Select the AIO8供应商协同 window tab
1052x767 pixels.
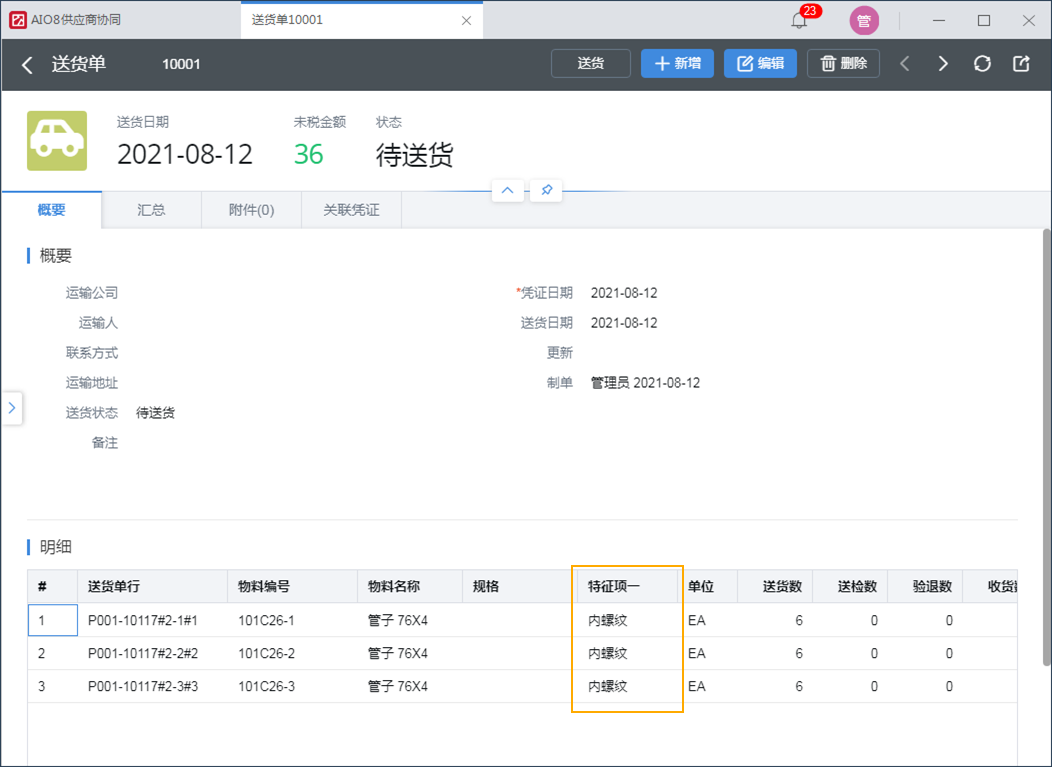121,20
